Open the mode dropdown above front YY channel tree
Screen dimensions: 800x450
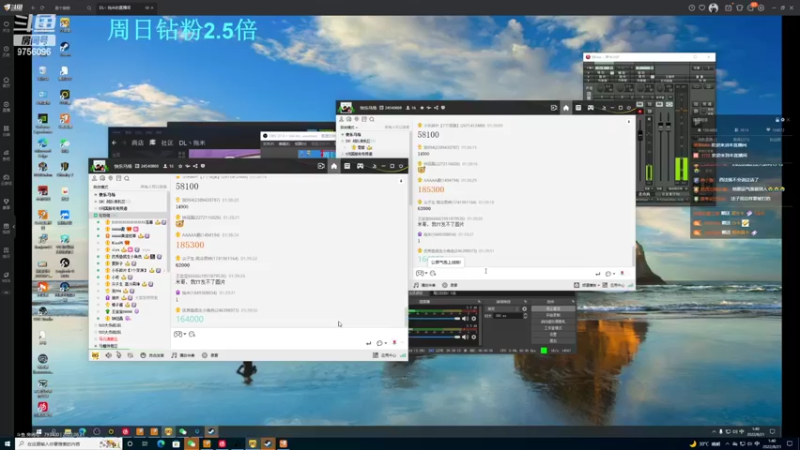[101, 187]
